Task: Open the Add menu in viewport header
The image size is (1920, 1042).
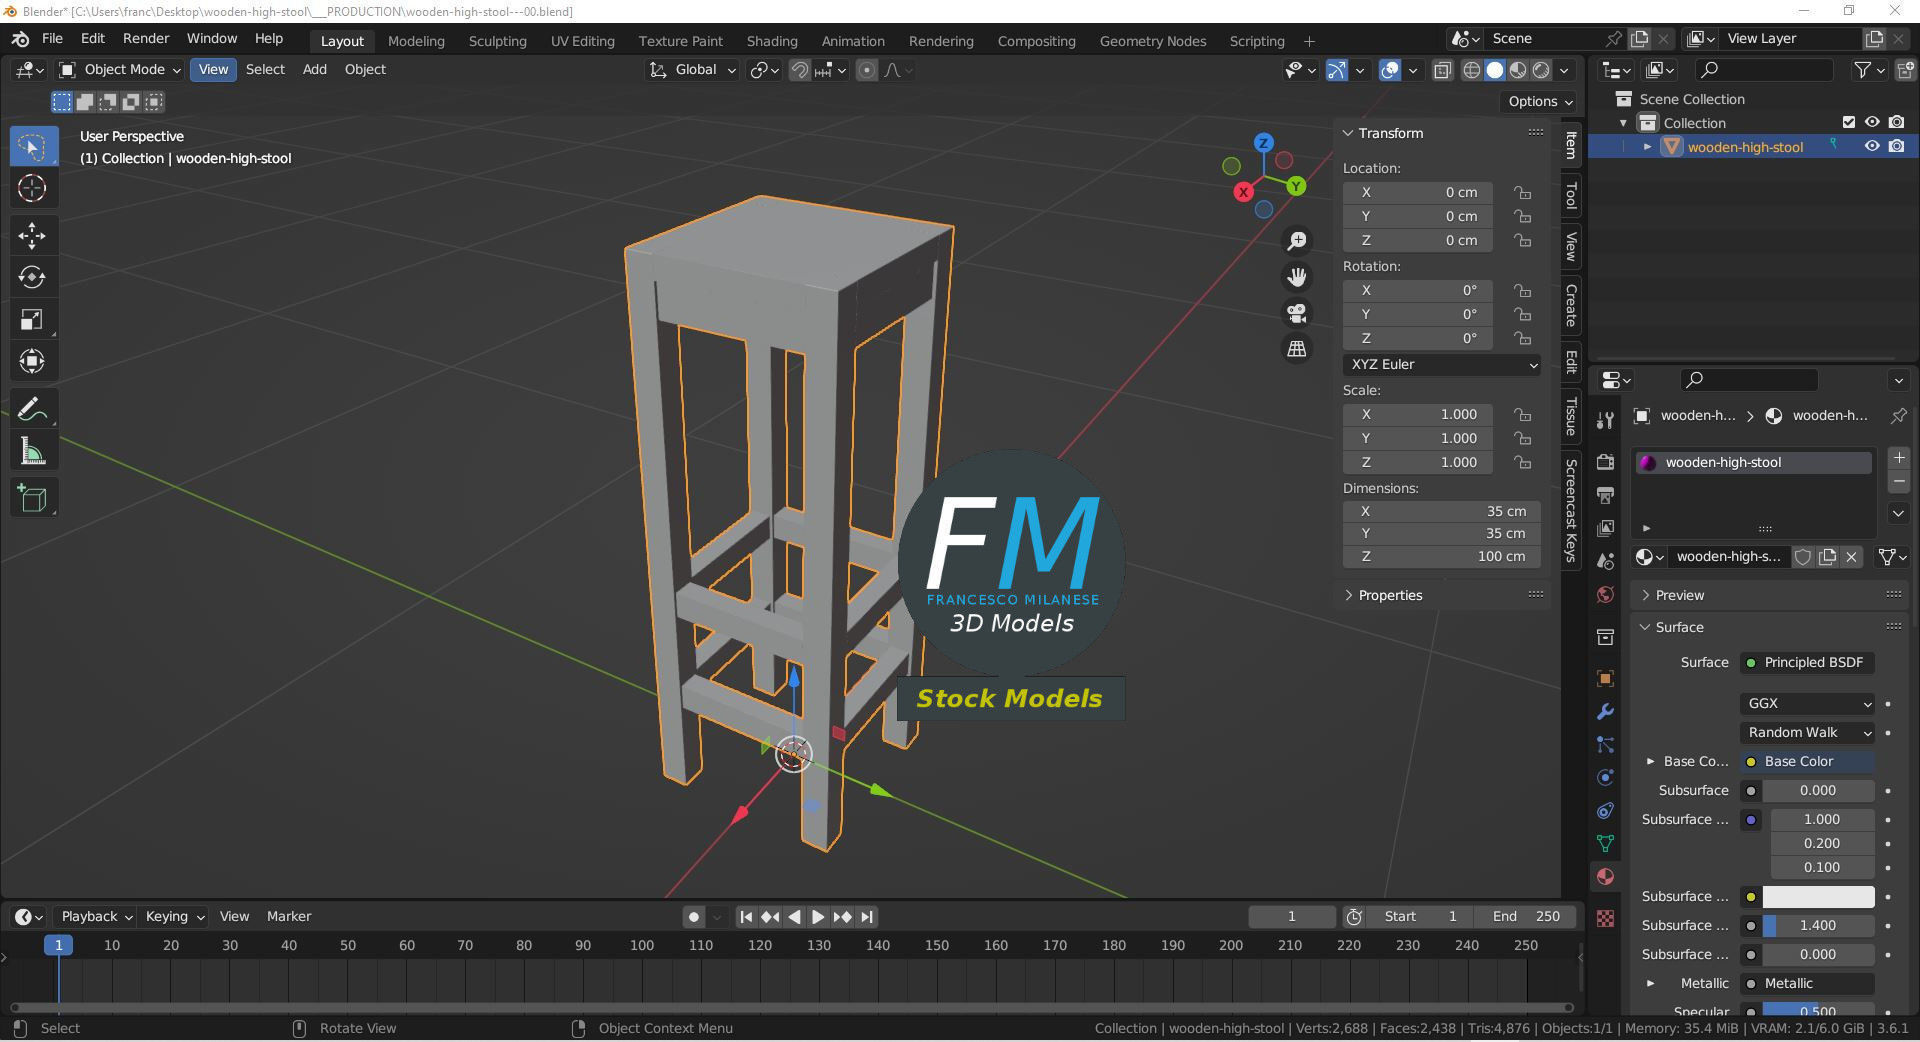Action: tap(315, 69)
